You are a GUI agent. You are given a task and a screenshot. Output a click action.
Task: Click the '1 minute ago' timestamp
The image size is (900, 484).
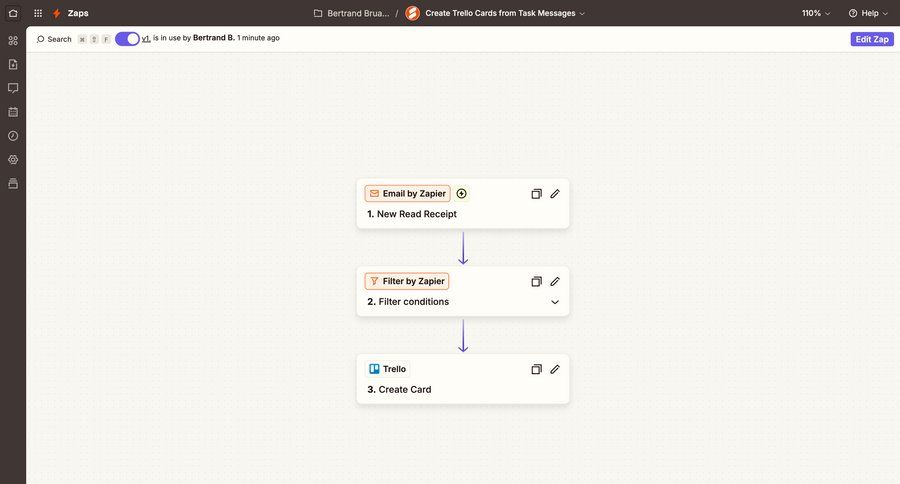pyautogui.click(x=258, y=38)
